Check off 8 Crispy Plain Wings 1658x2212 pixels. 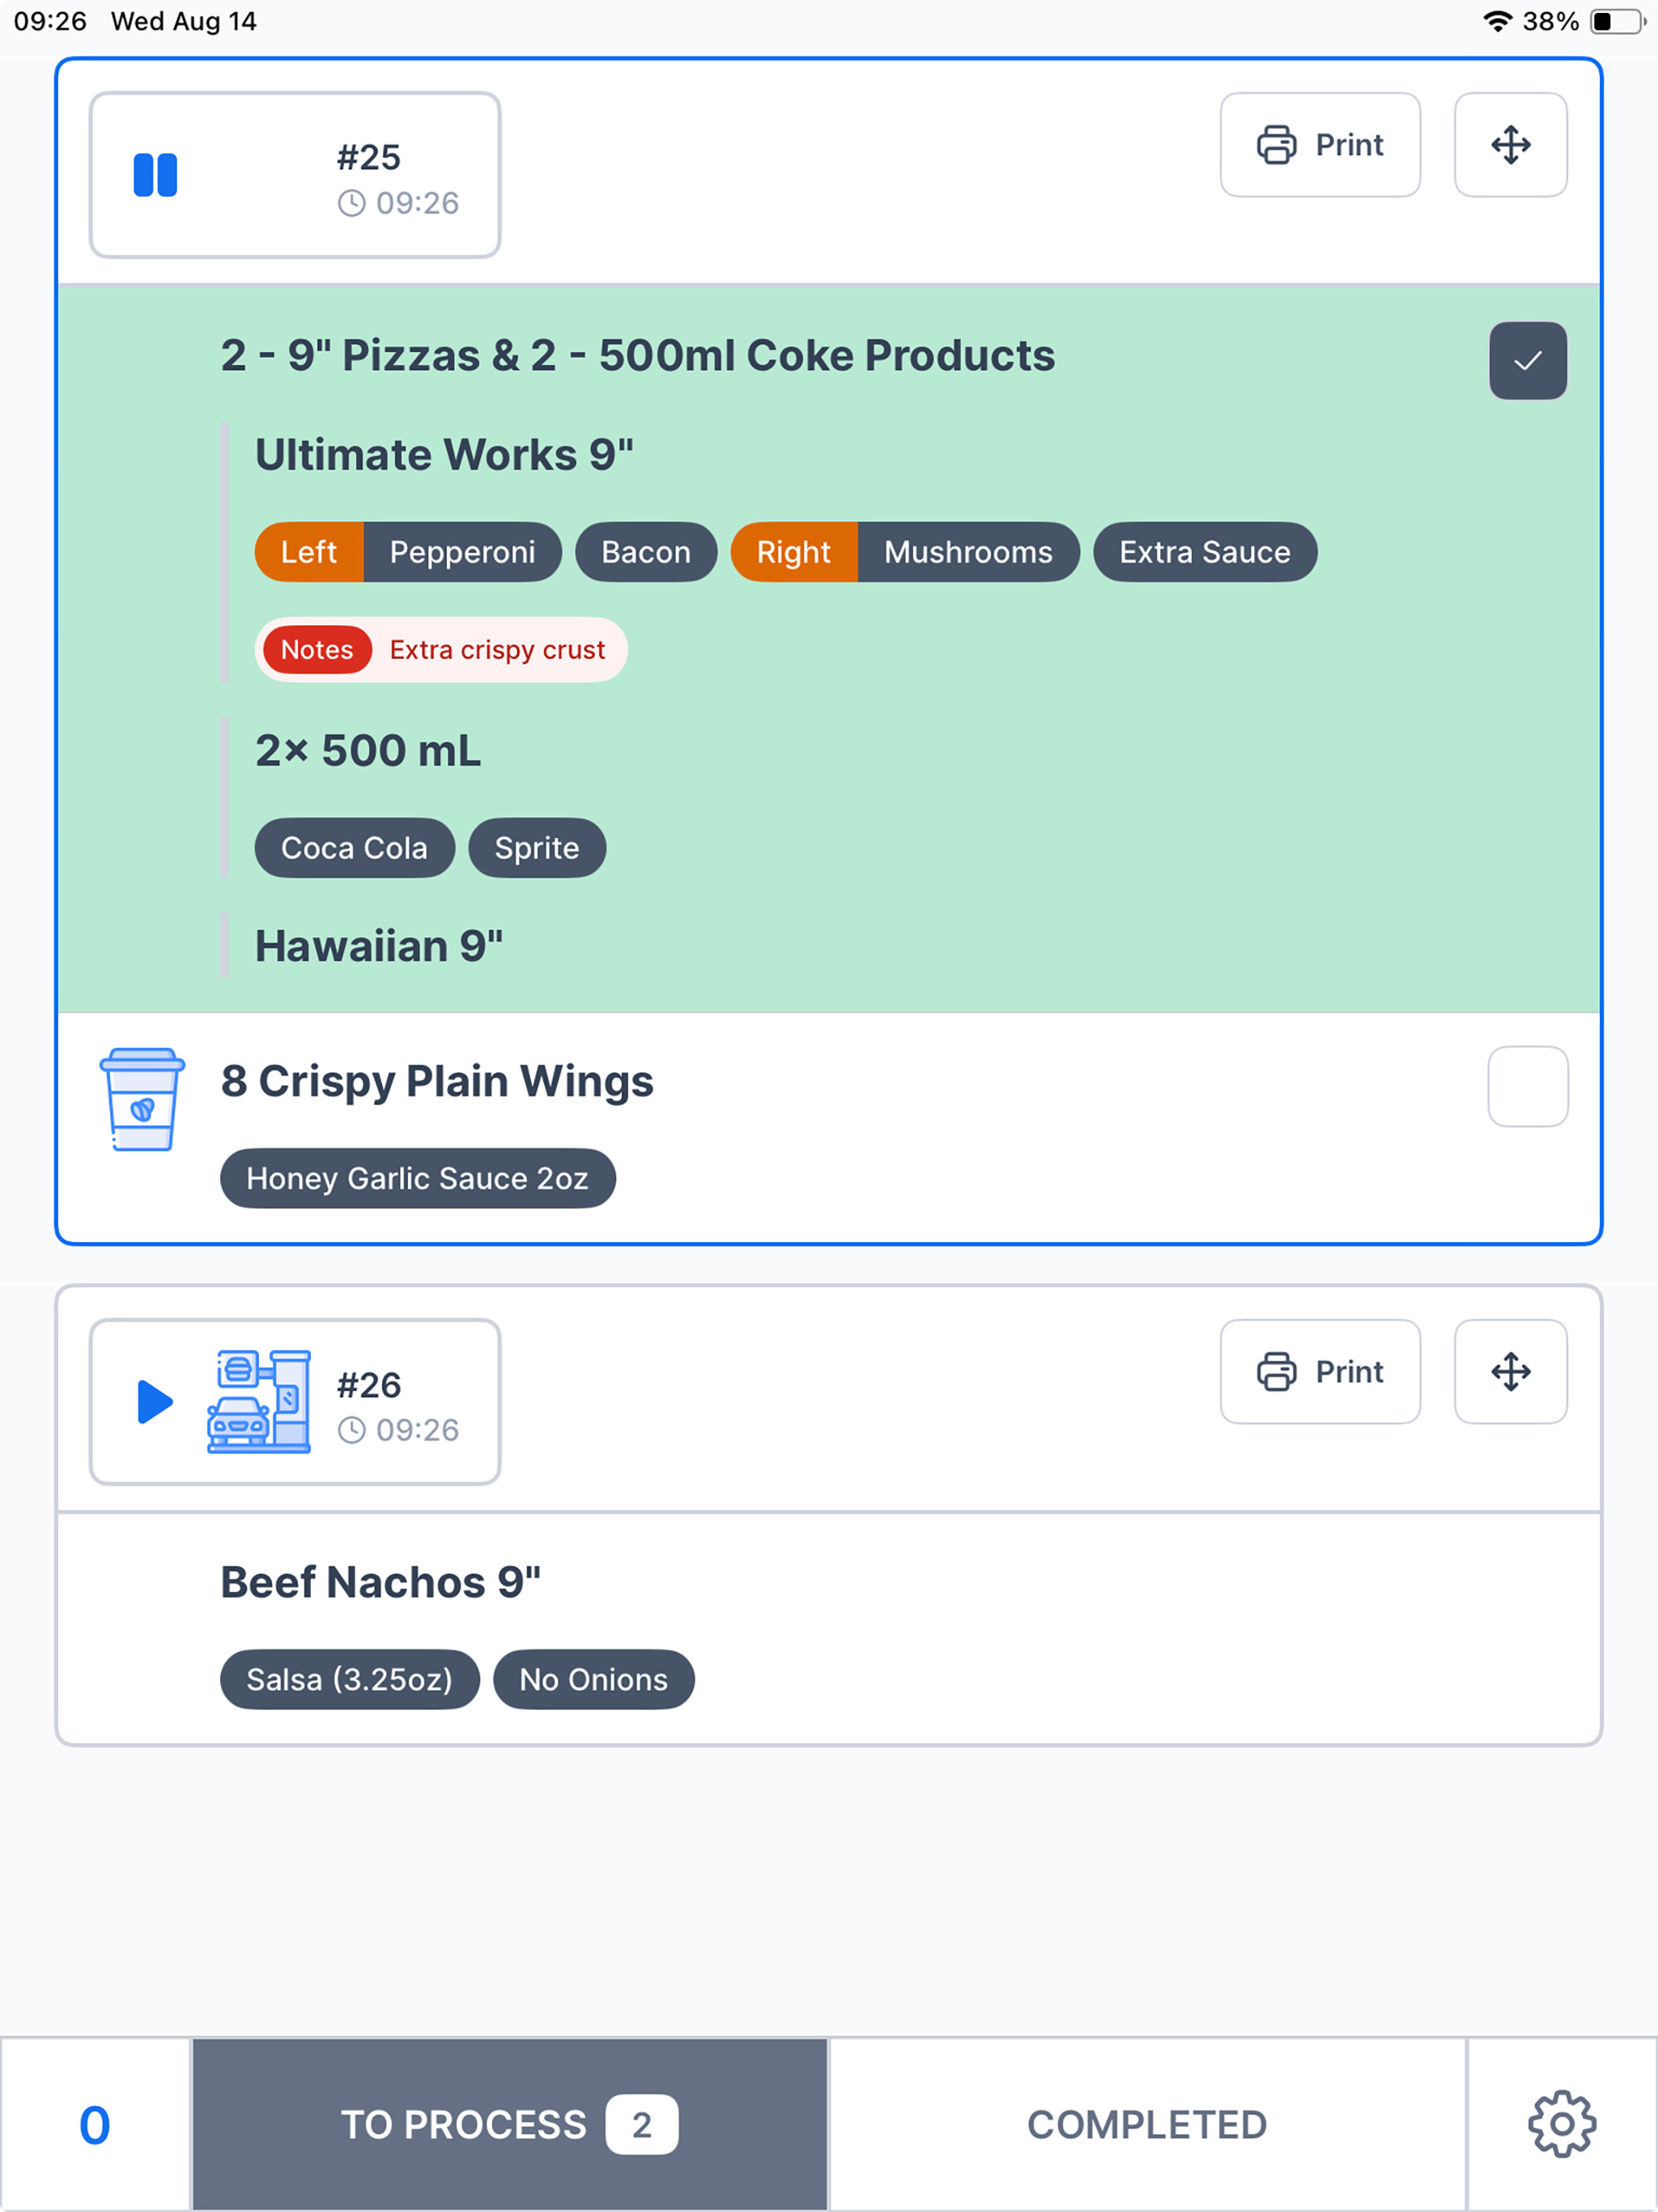(1527, 1086)
